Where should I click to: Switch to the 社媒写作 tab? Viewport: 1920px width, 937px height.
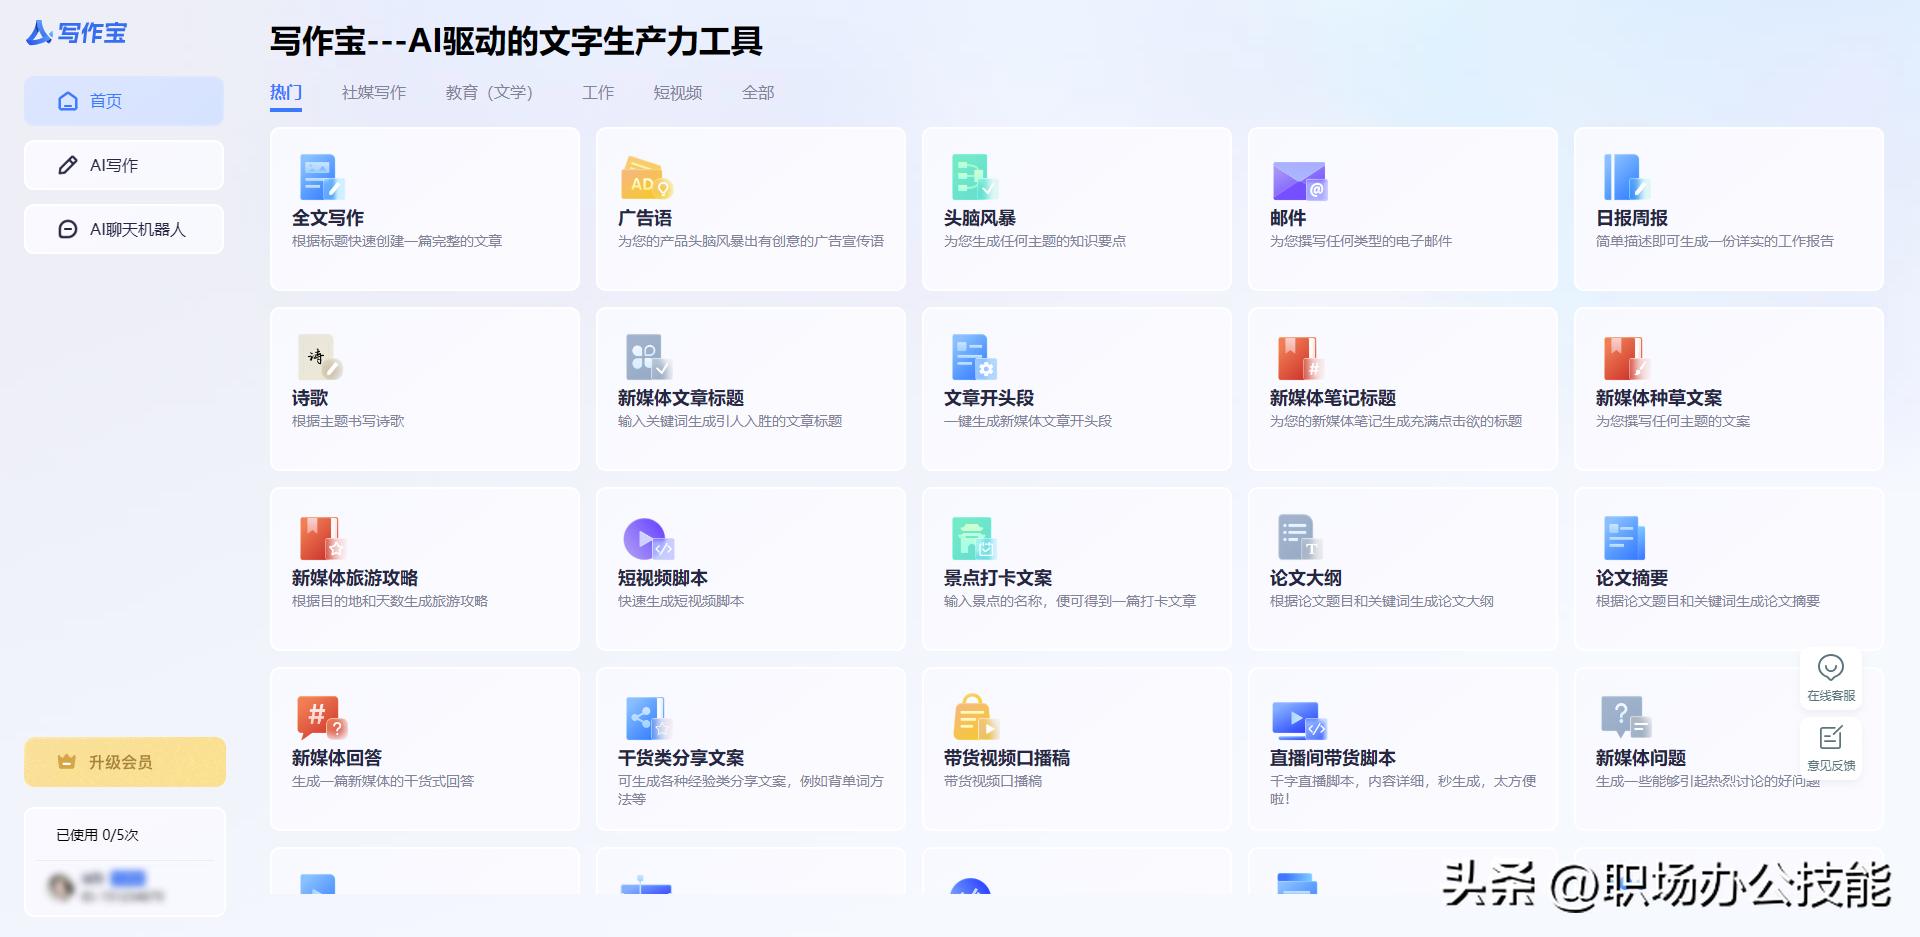click(x=374, y=92)
